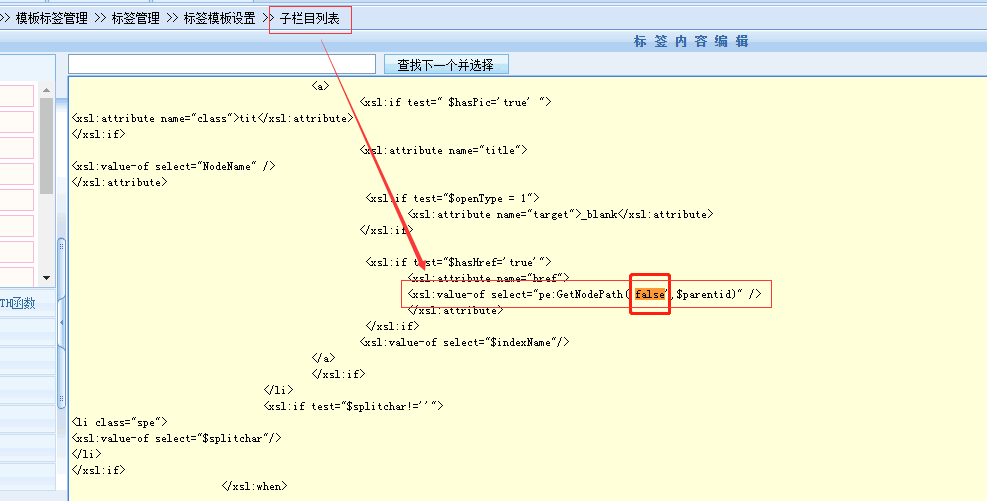
Task: Click the highlighted 'false' text in code
Action: 650,294
